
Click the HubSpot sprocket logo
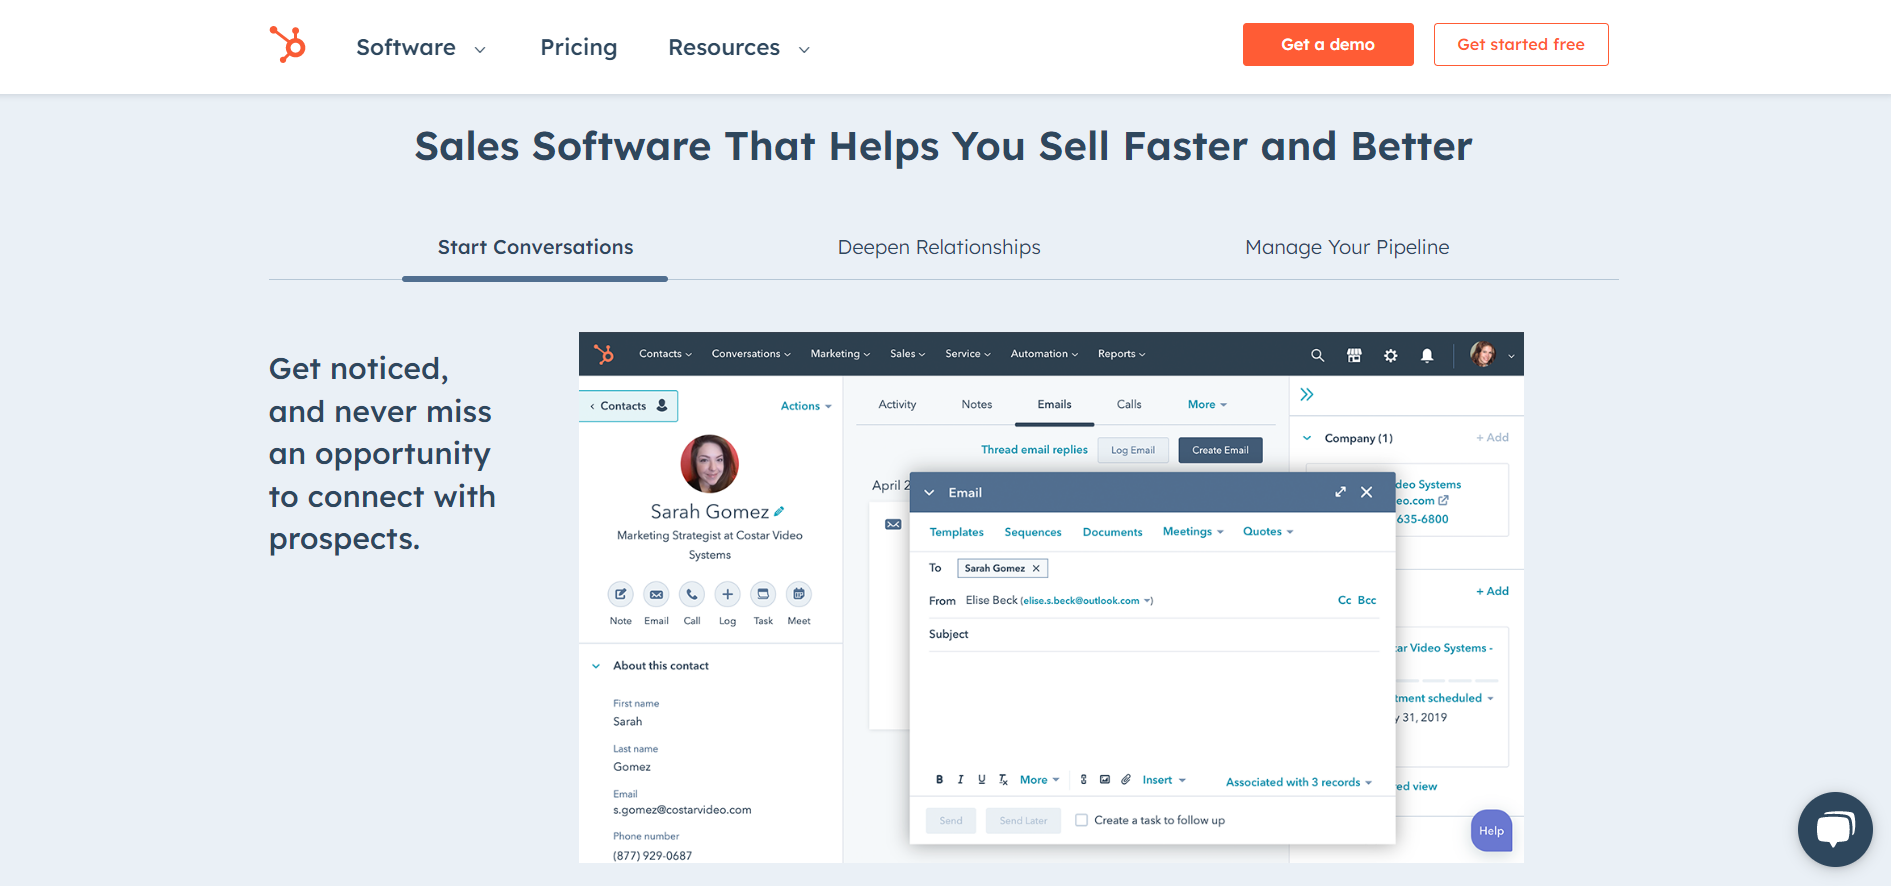288,45
